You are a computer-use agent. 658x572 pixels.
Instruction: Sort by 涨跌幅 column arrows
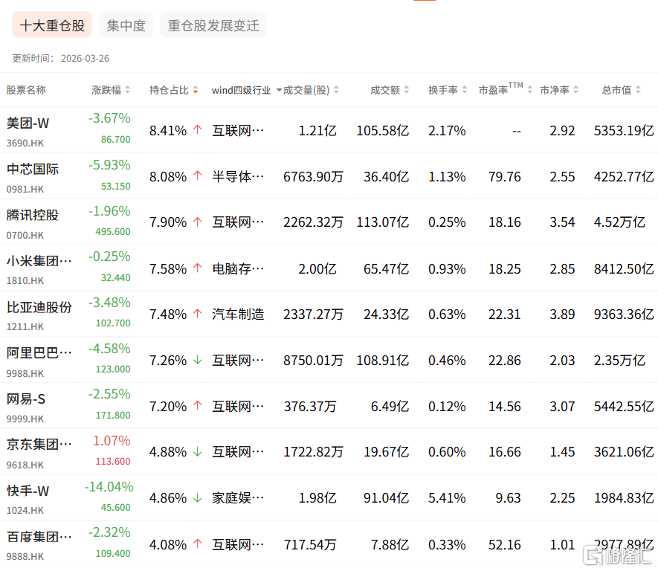[128, 90]
